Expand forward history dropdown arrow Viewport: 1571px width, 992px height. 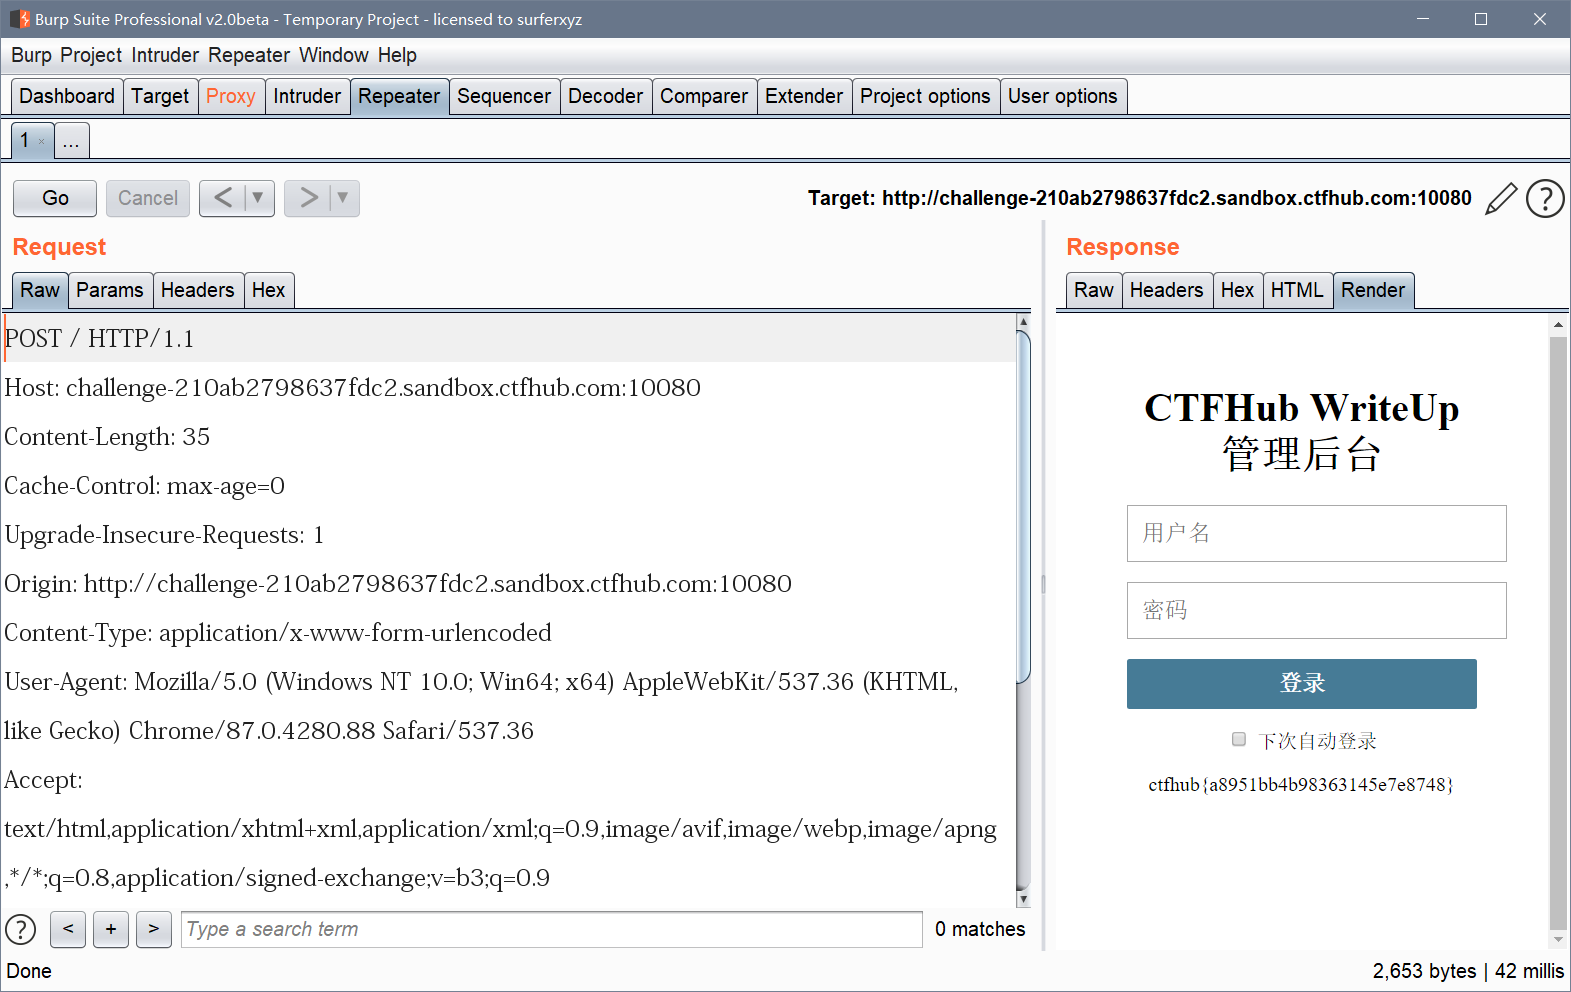pyautogui.click(x=343, y=198)
